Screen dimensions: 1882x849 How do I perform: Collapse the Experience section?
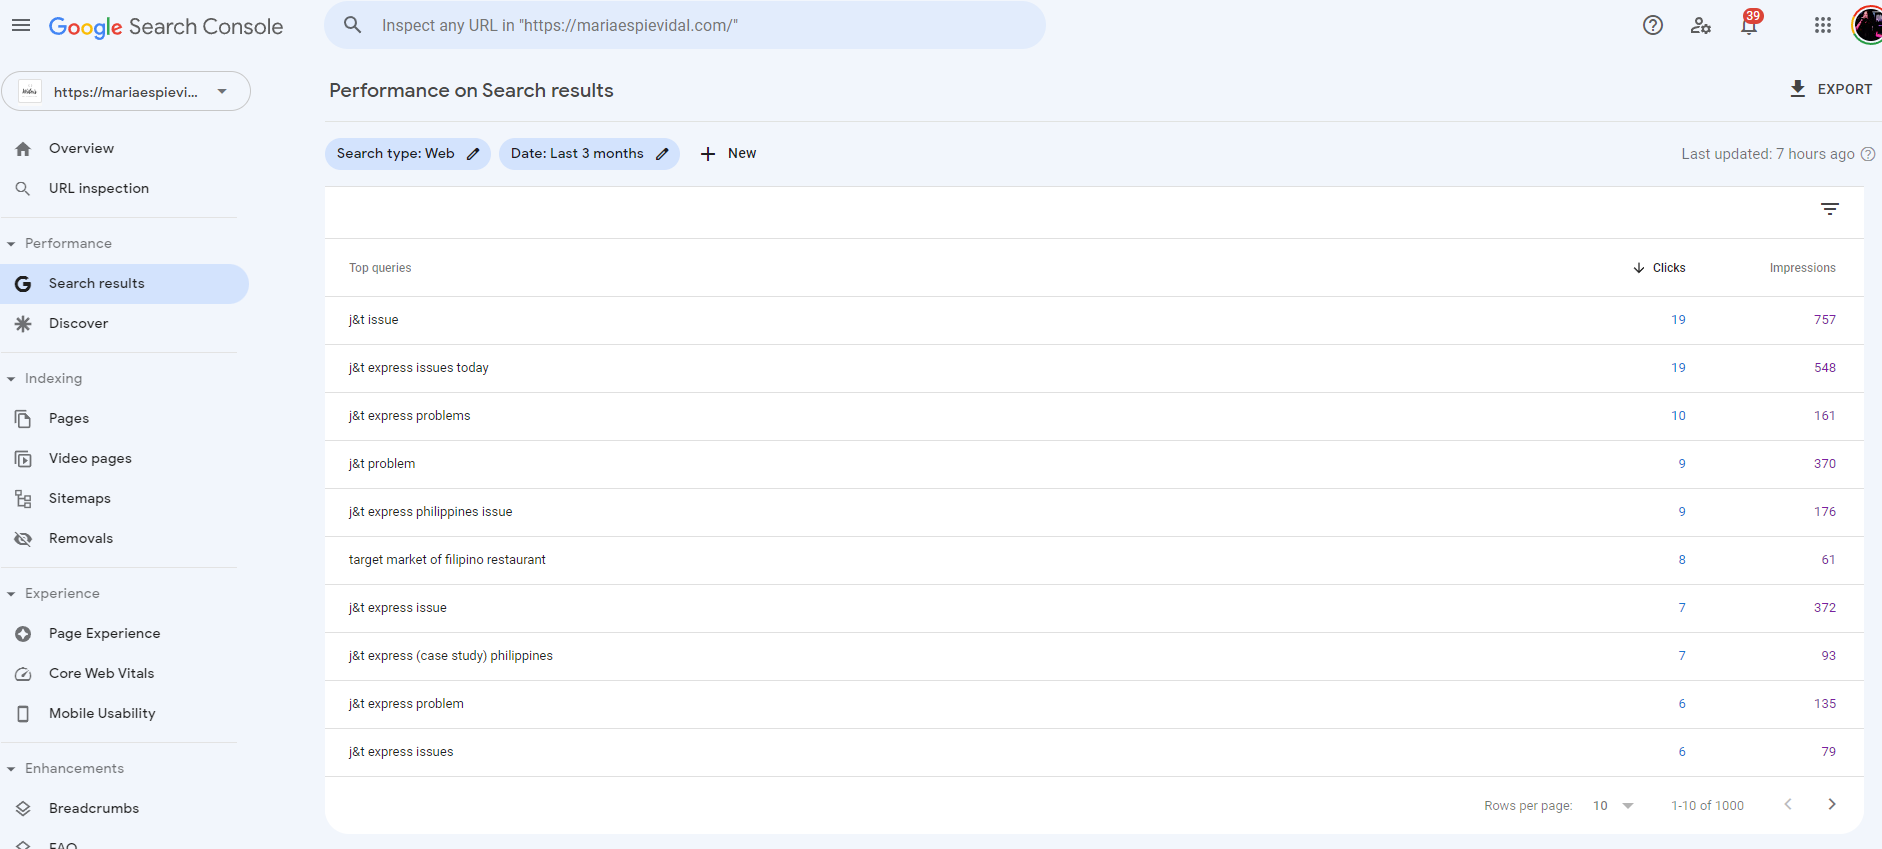11,594
